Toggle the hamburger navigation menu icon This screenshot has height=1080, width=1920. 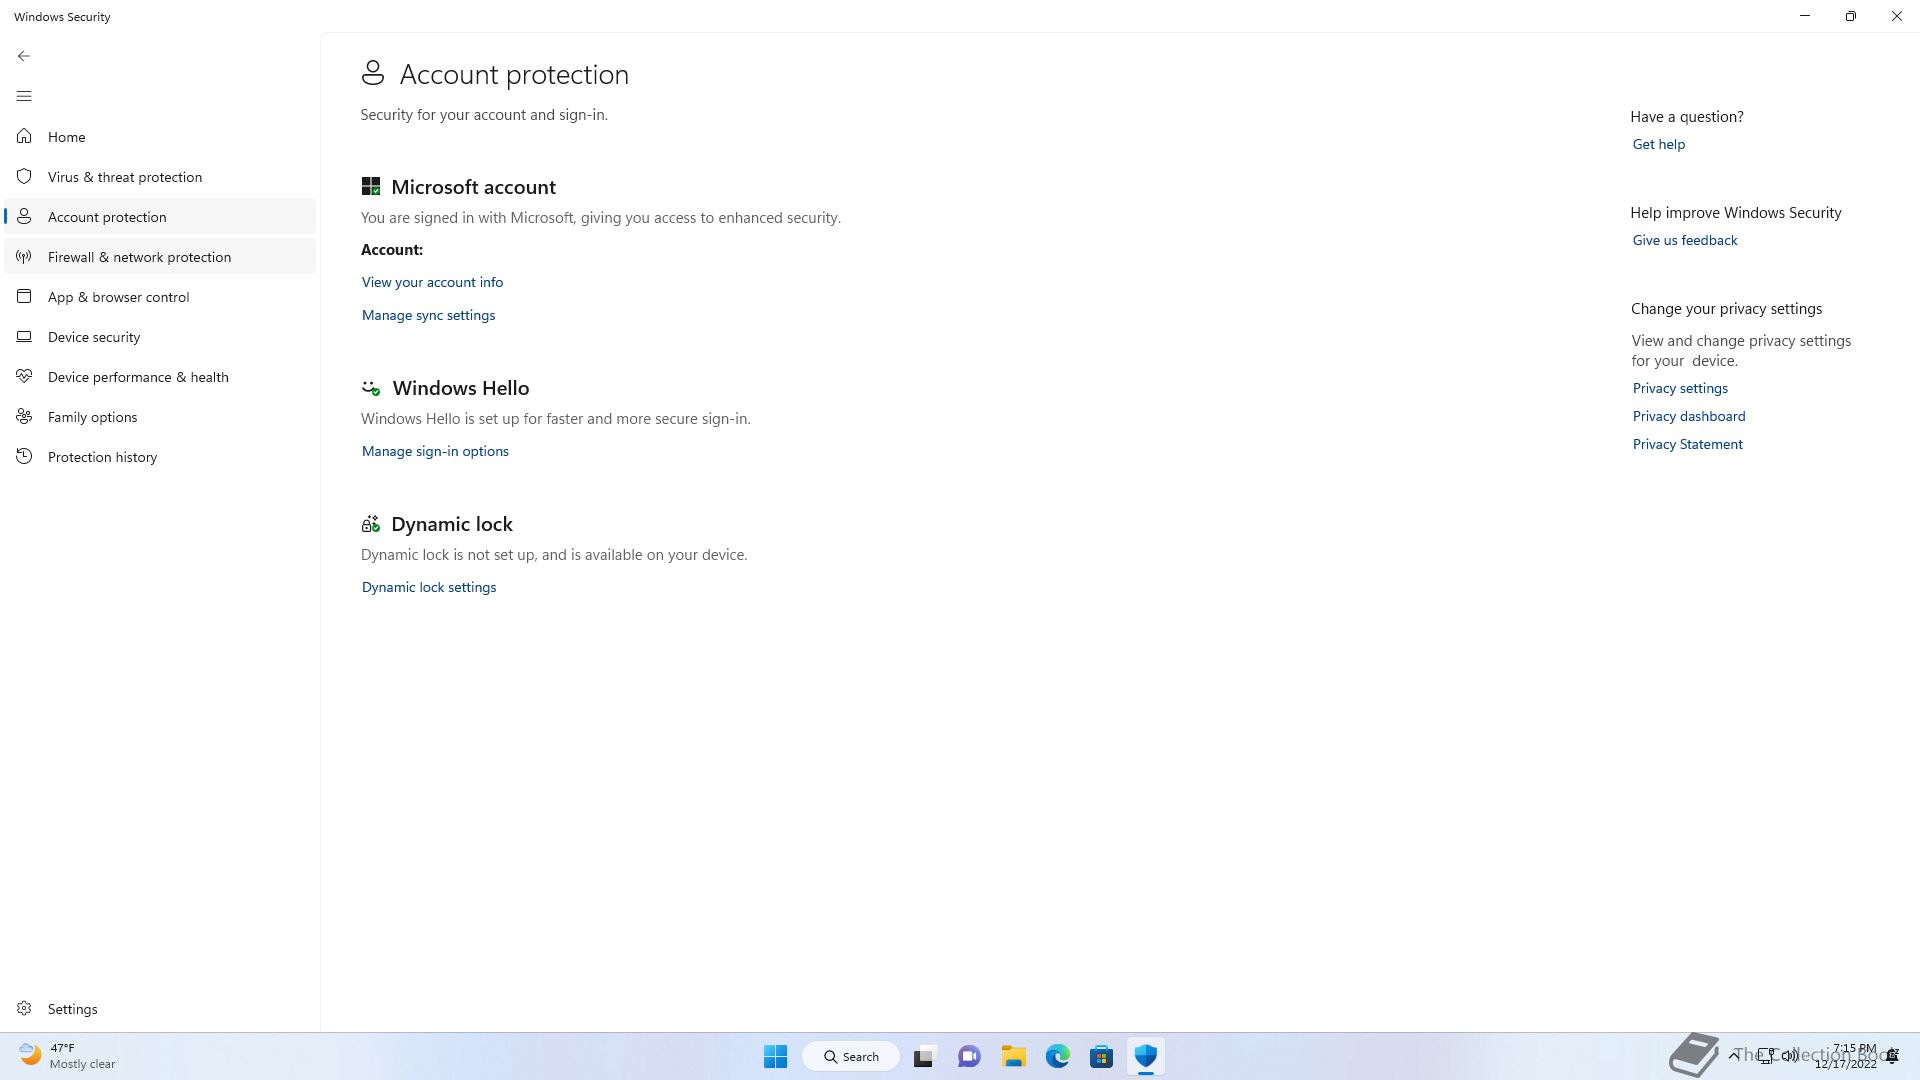[x=24, y=96]
